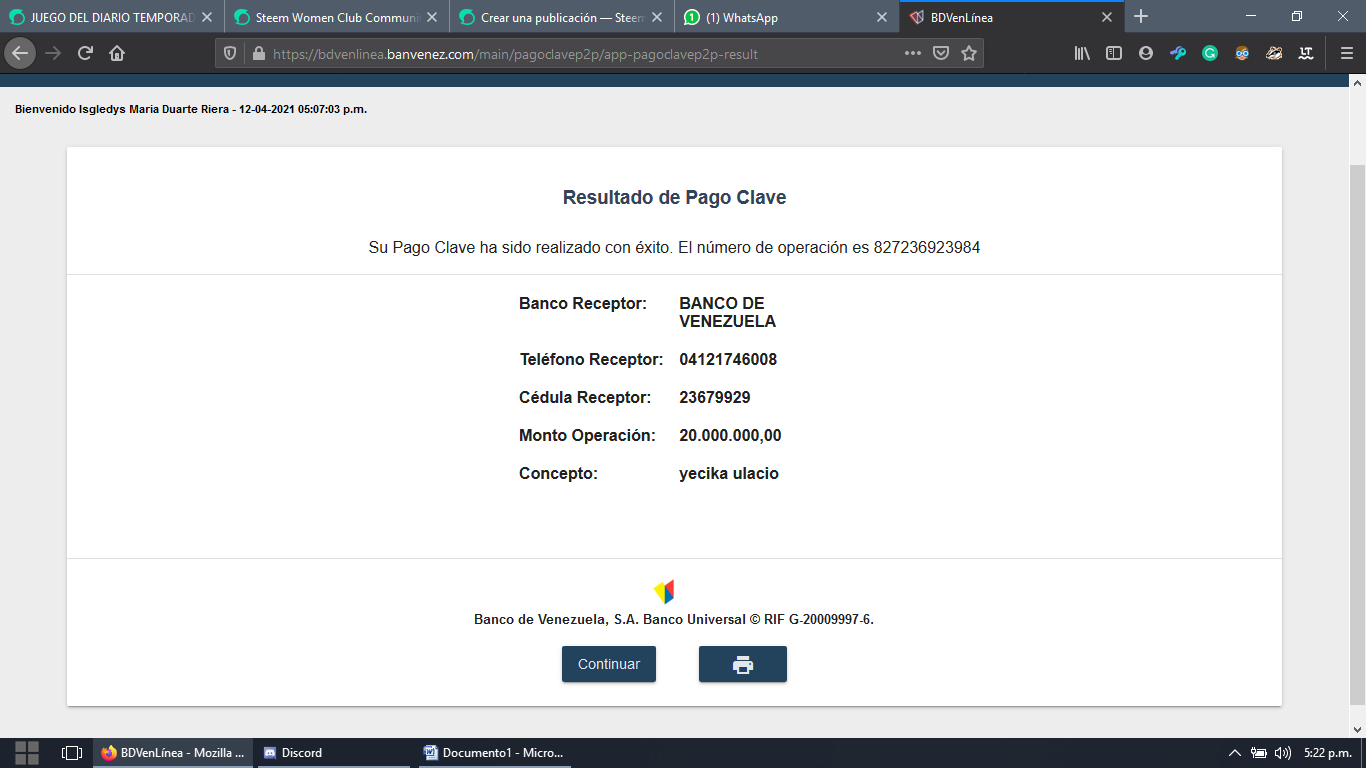
Task: Select BDVenLínea Mozilla taskbar button
Action: tap(173, 753)
